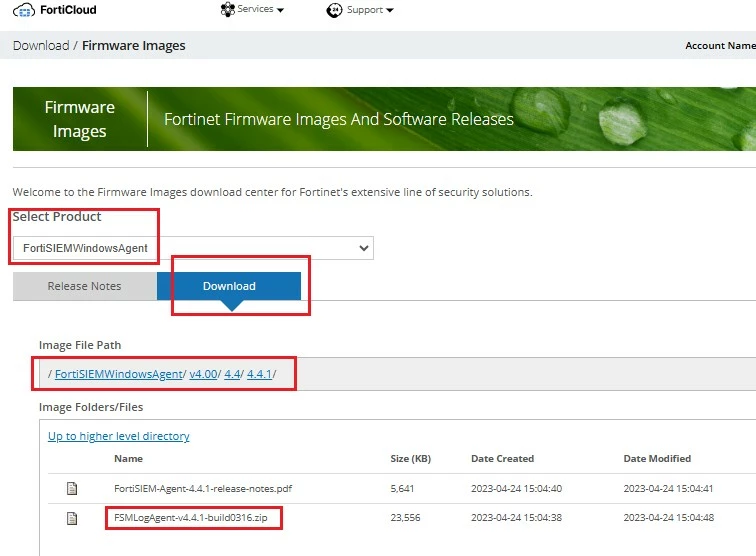This screenshot has width=756, height=556.
Task: Click the Name column header
Action: click(128, 459)
